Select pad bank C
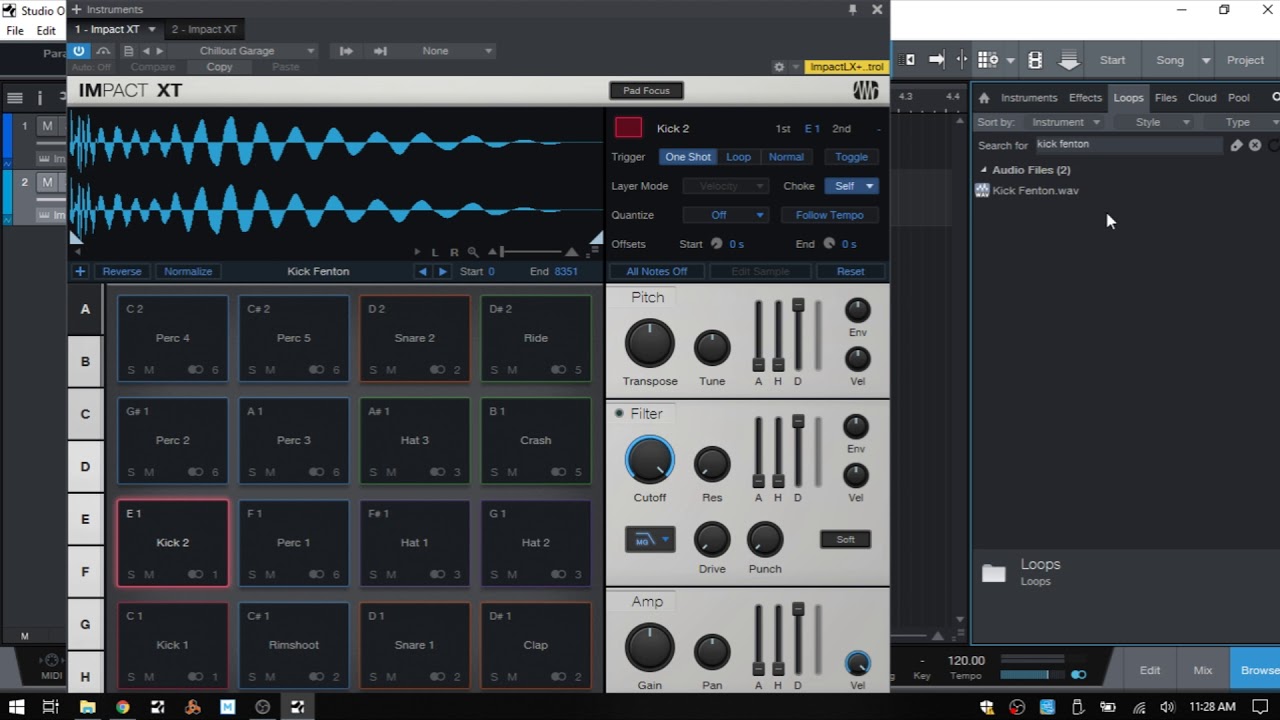This screenshot has height=720, width=1280. click(85, 414)
